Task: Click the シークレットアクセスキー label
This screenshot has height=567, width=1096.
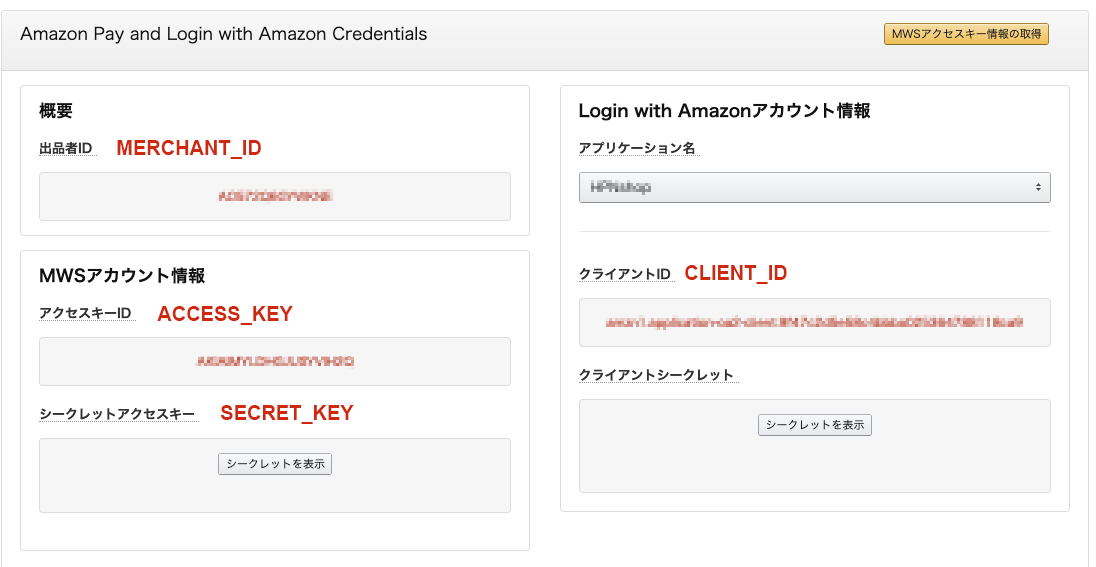Action: (x=117, y=413)
